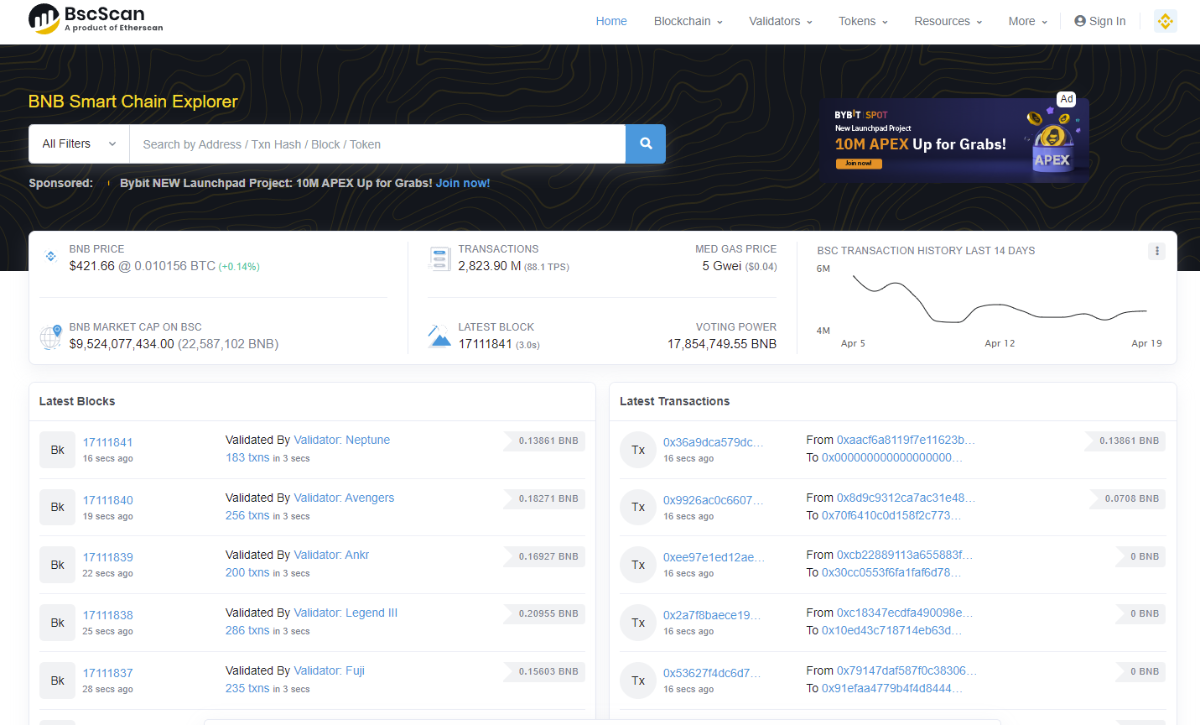The image size is (1200, 725).
Task: Click the Join now! sponsored link
Action: (463, 183)
